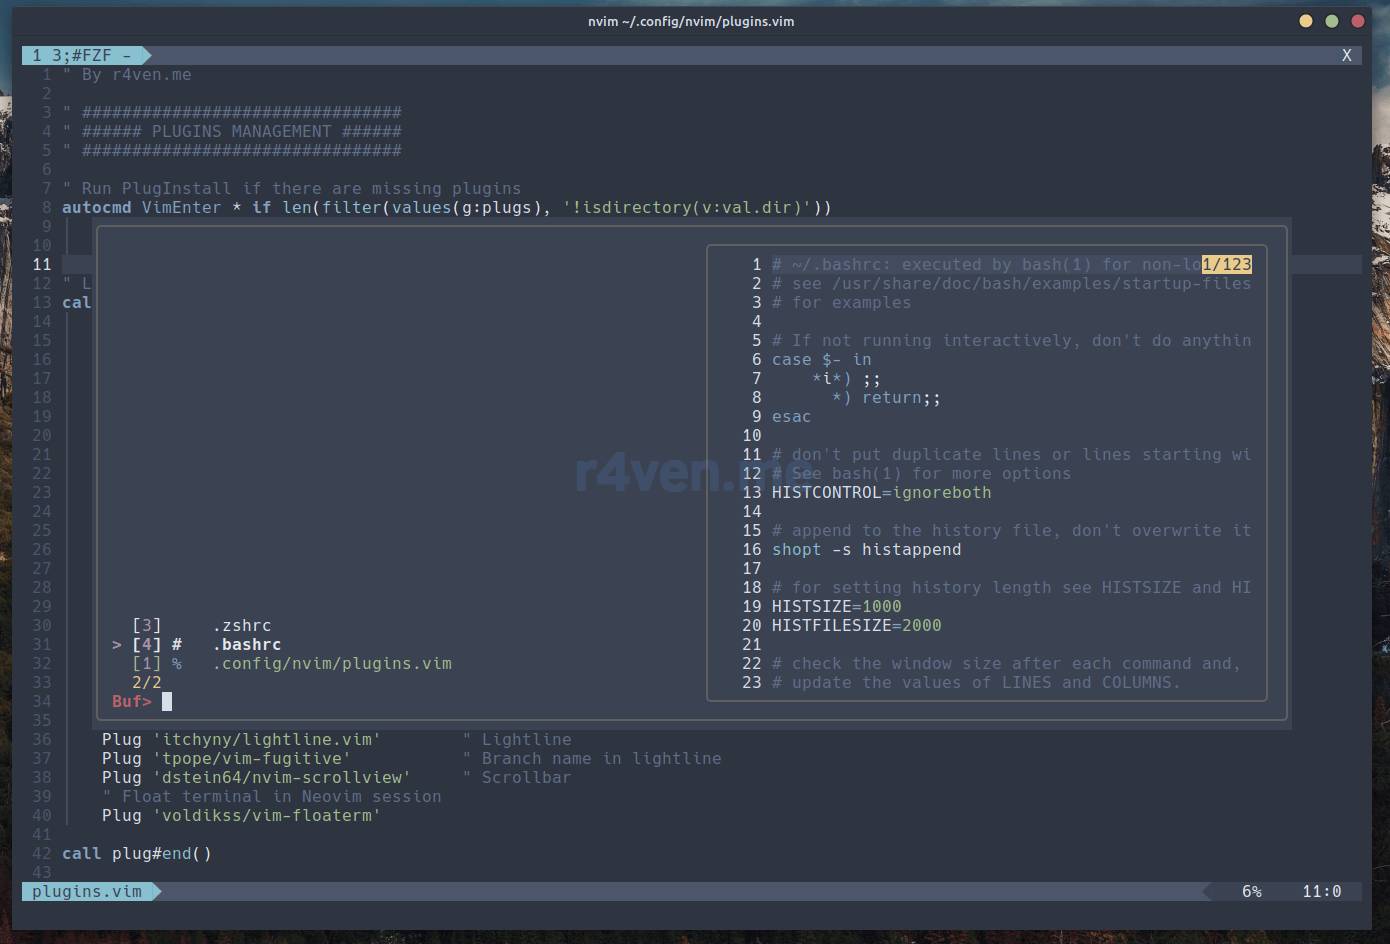This screenshot has height=944, width=1390.
Task: Close the tab with the X
Action: coord(1346,56)
